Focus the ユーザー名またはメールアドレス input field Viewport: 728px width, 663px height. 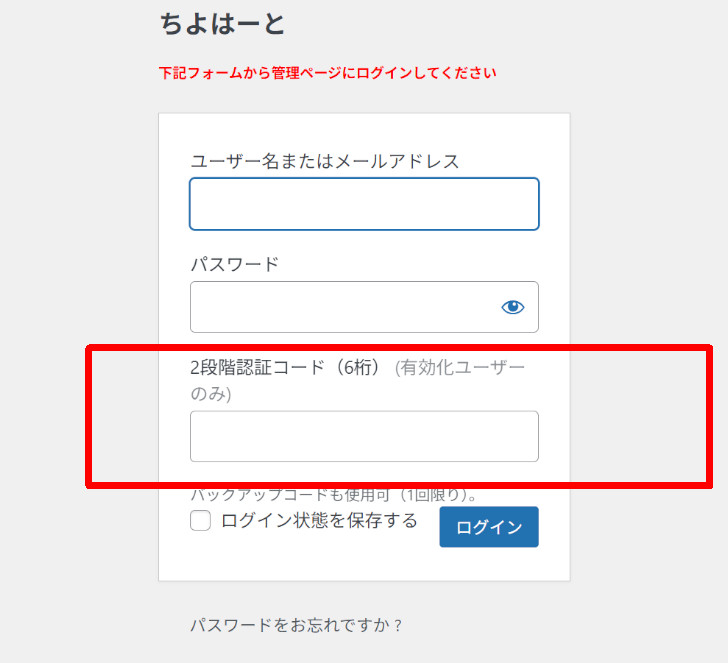(x=364, y=204)
